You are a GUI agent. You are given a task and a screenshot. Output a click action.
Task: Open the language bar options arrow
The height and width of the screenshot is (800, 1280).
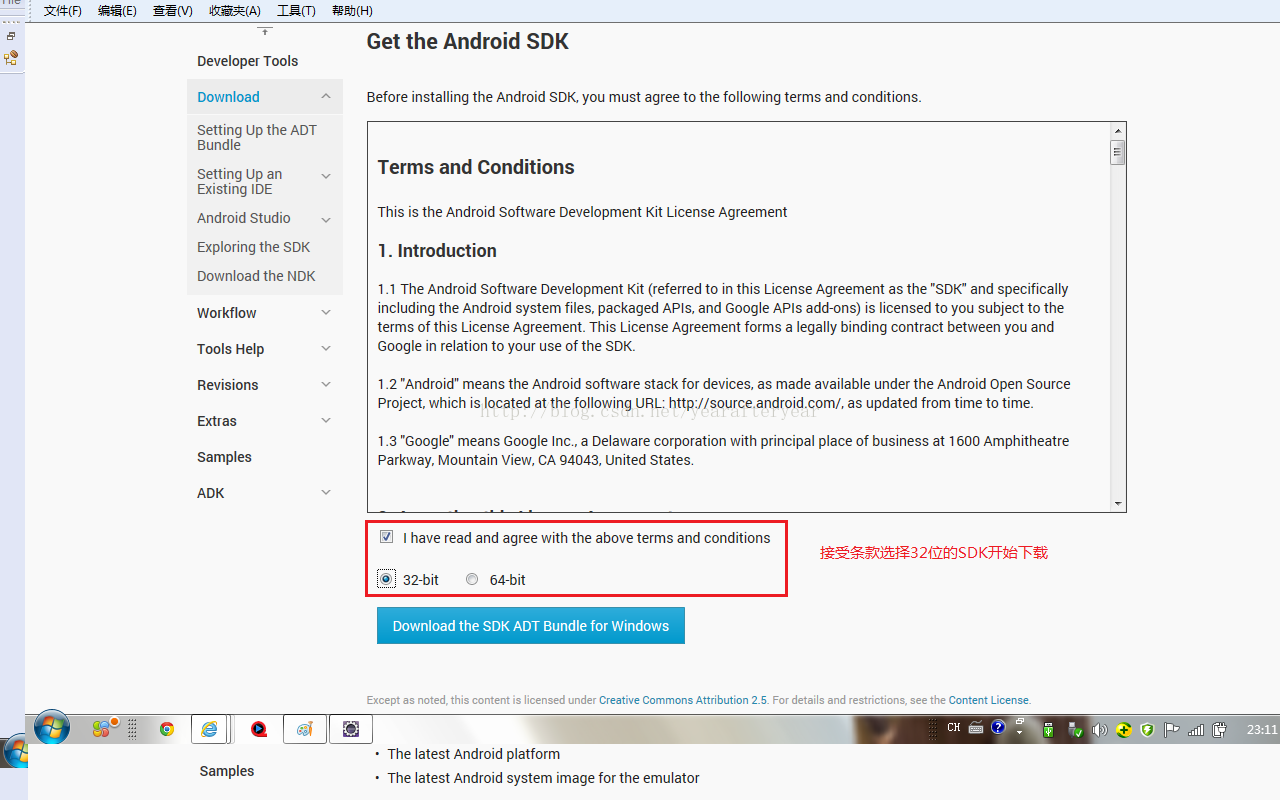(x=1019, y=732)
